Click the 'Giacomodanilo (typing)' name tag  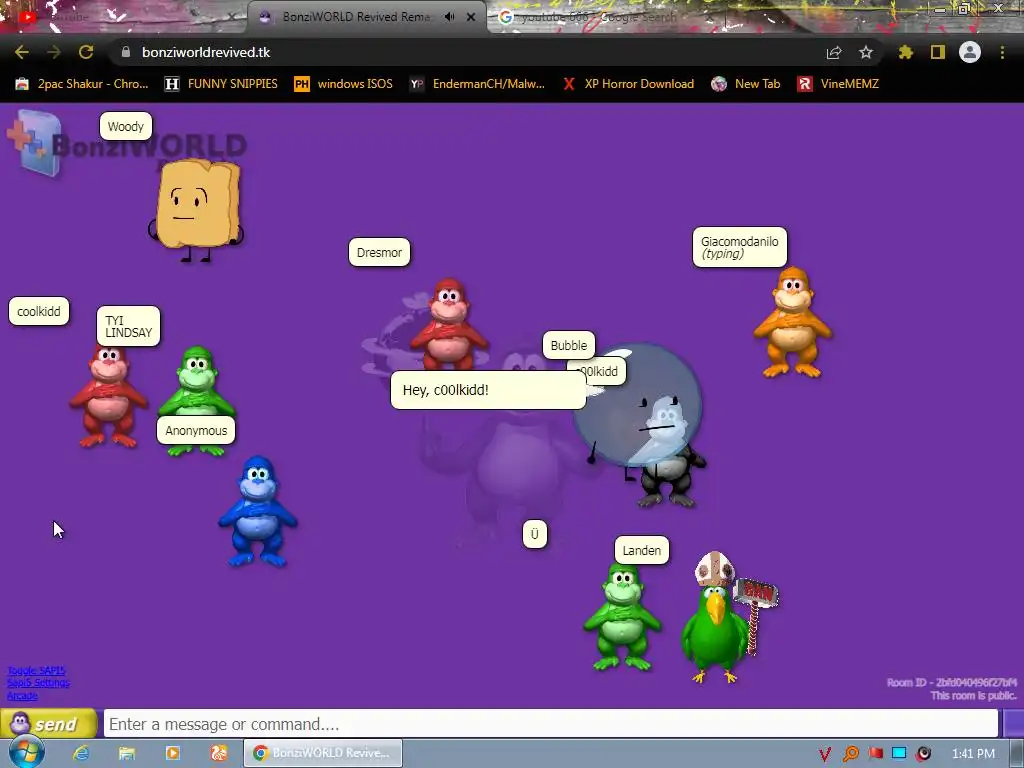coord(739,248)
